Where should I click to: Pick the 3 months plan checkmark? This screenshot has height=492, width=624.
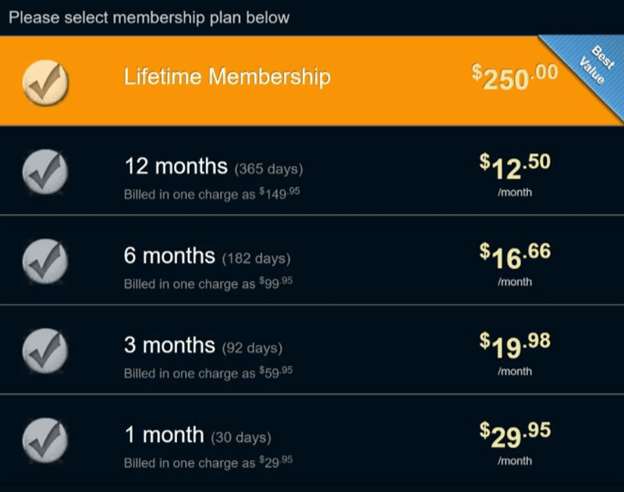(45, 351)
